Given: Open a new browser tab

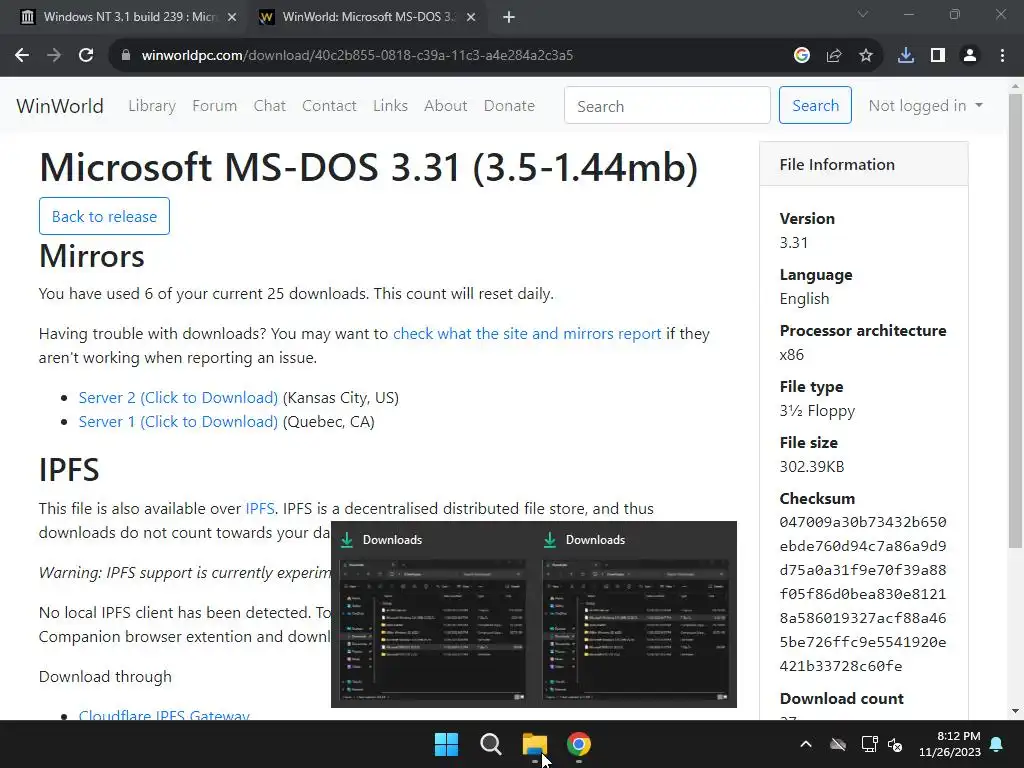Looking at the screenshot, I should point(509,18).
